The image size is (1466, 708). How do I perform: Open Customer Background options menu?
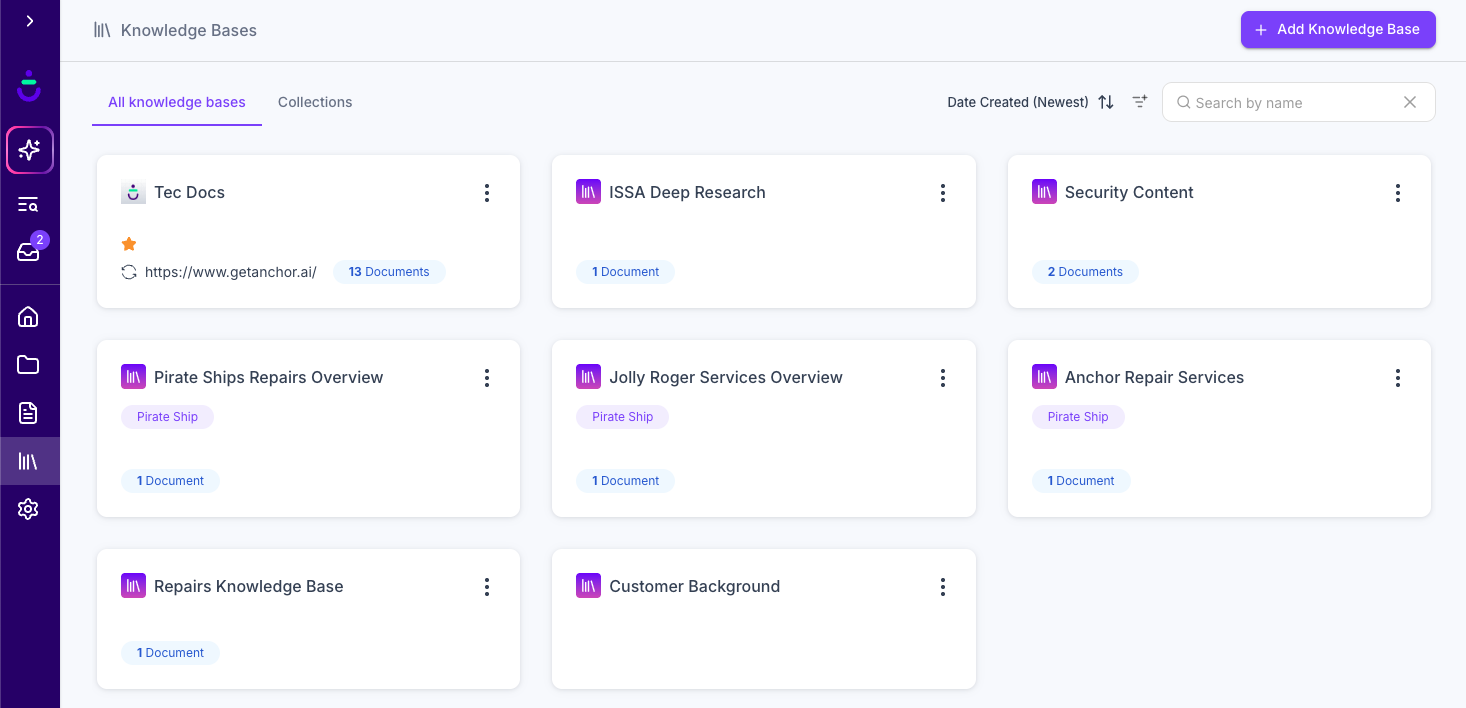[x=943, y=587]
